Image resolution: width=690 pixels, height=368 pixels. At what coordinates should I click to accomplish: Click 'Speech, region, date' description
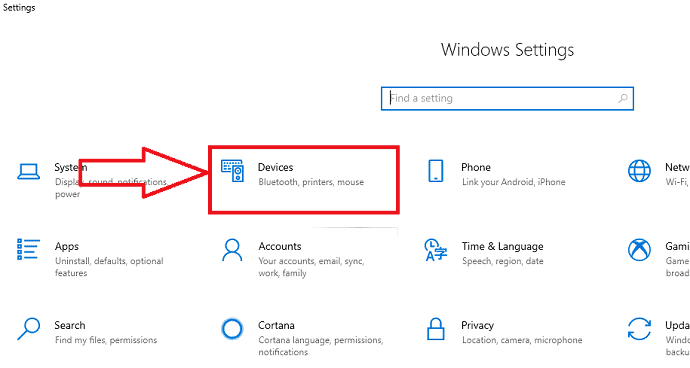503,261
